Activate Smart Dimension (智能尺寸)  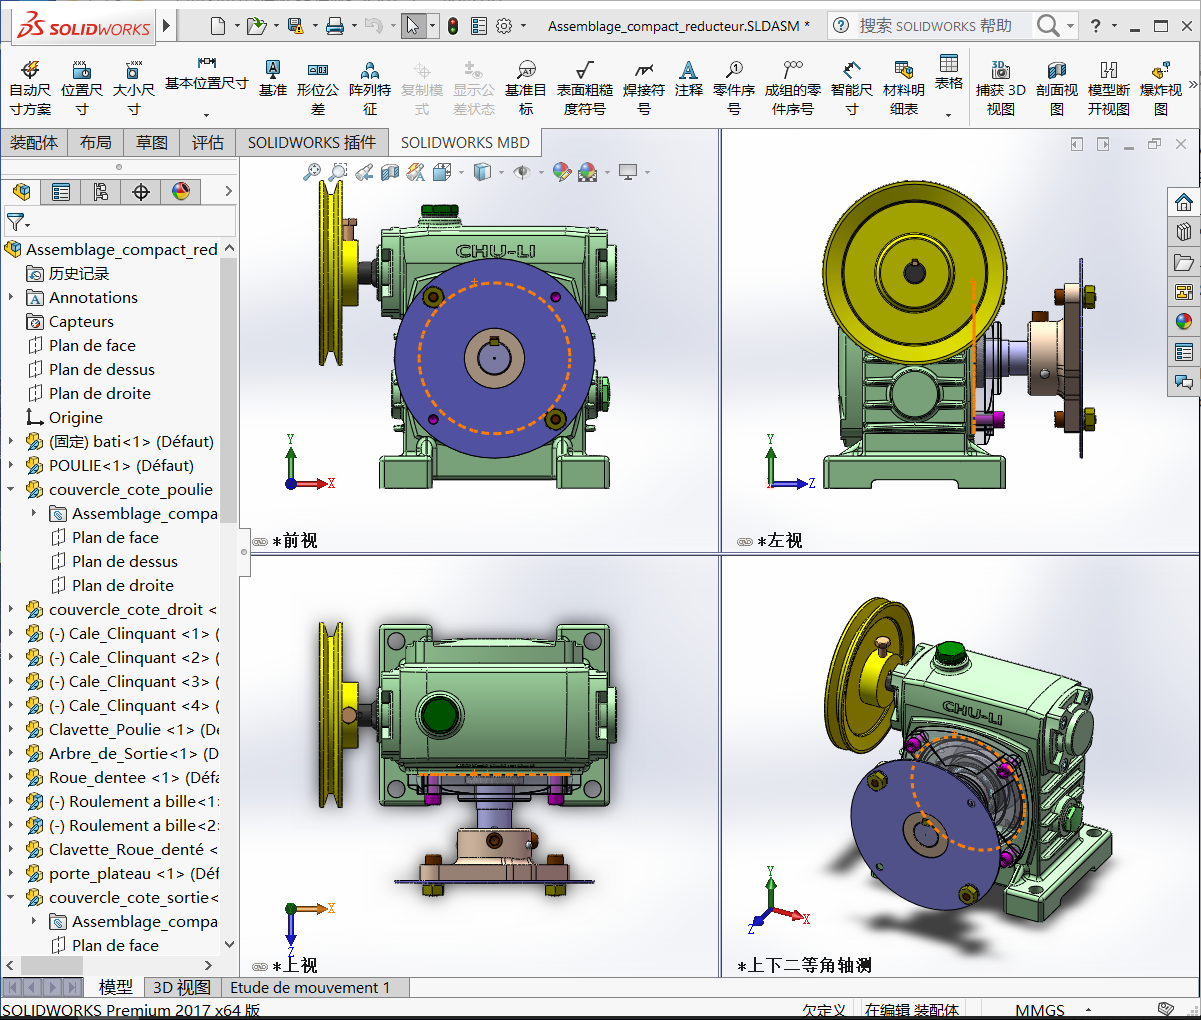pos(852,88)
